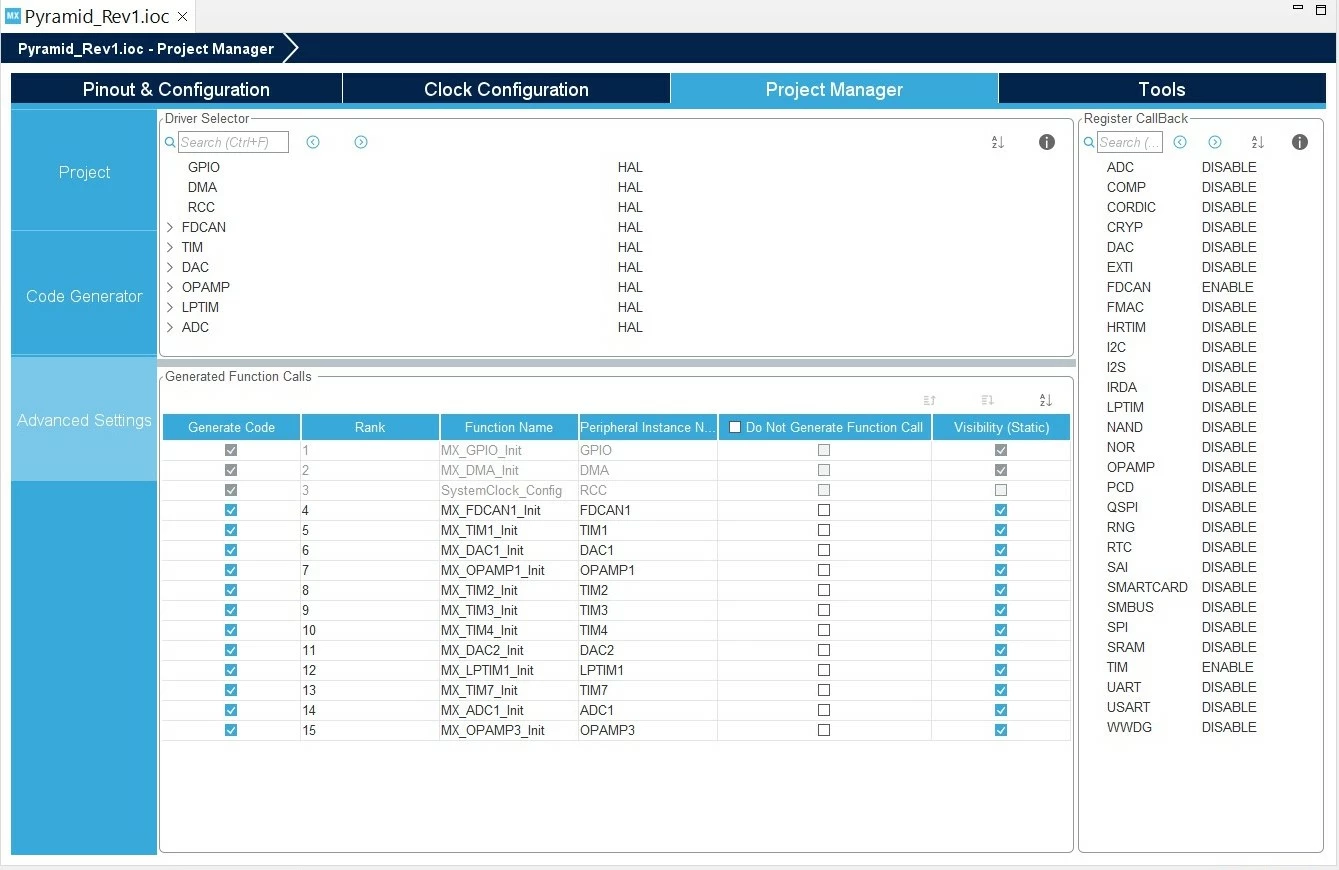The width and height of the screenshot is (1339, 870).
Task: Expand the TIM driver tree node
Action: coord(170,247)
